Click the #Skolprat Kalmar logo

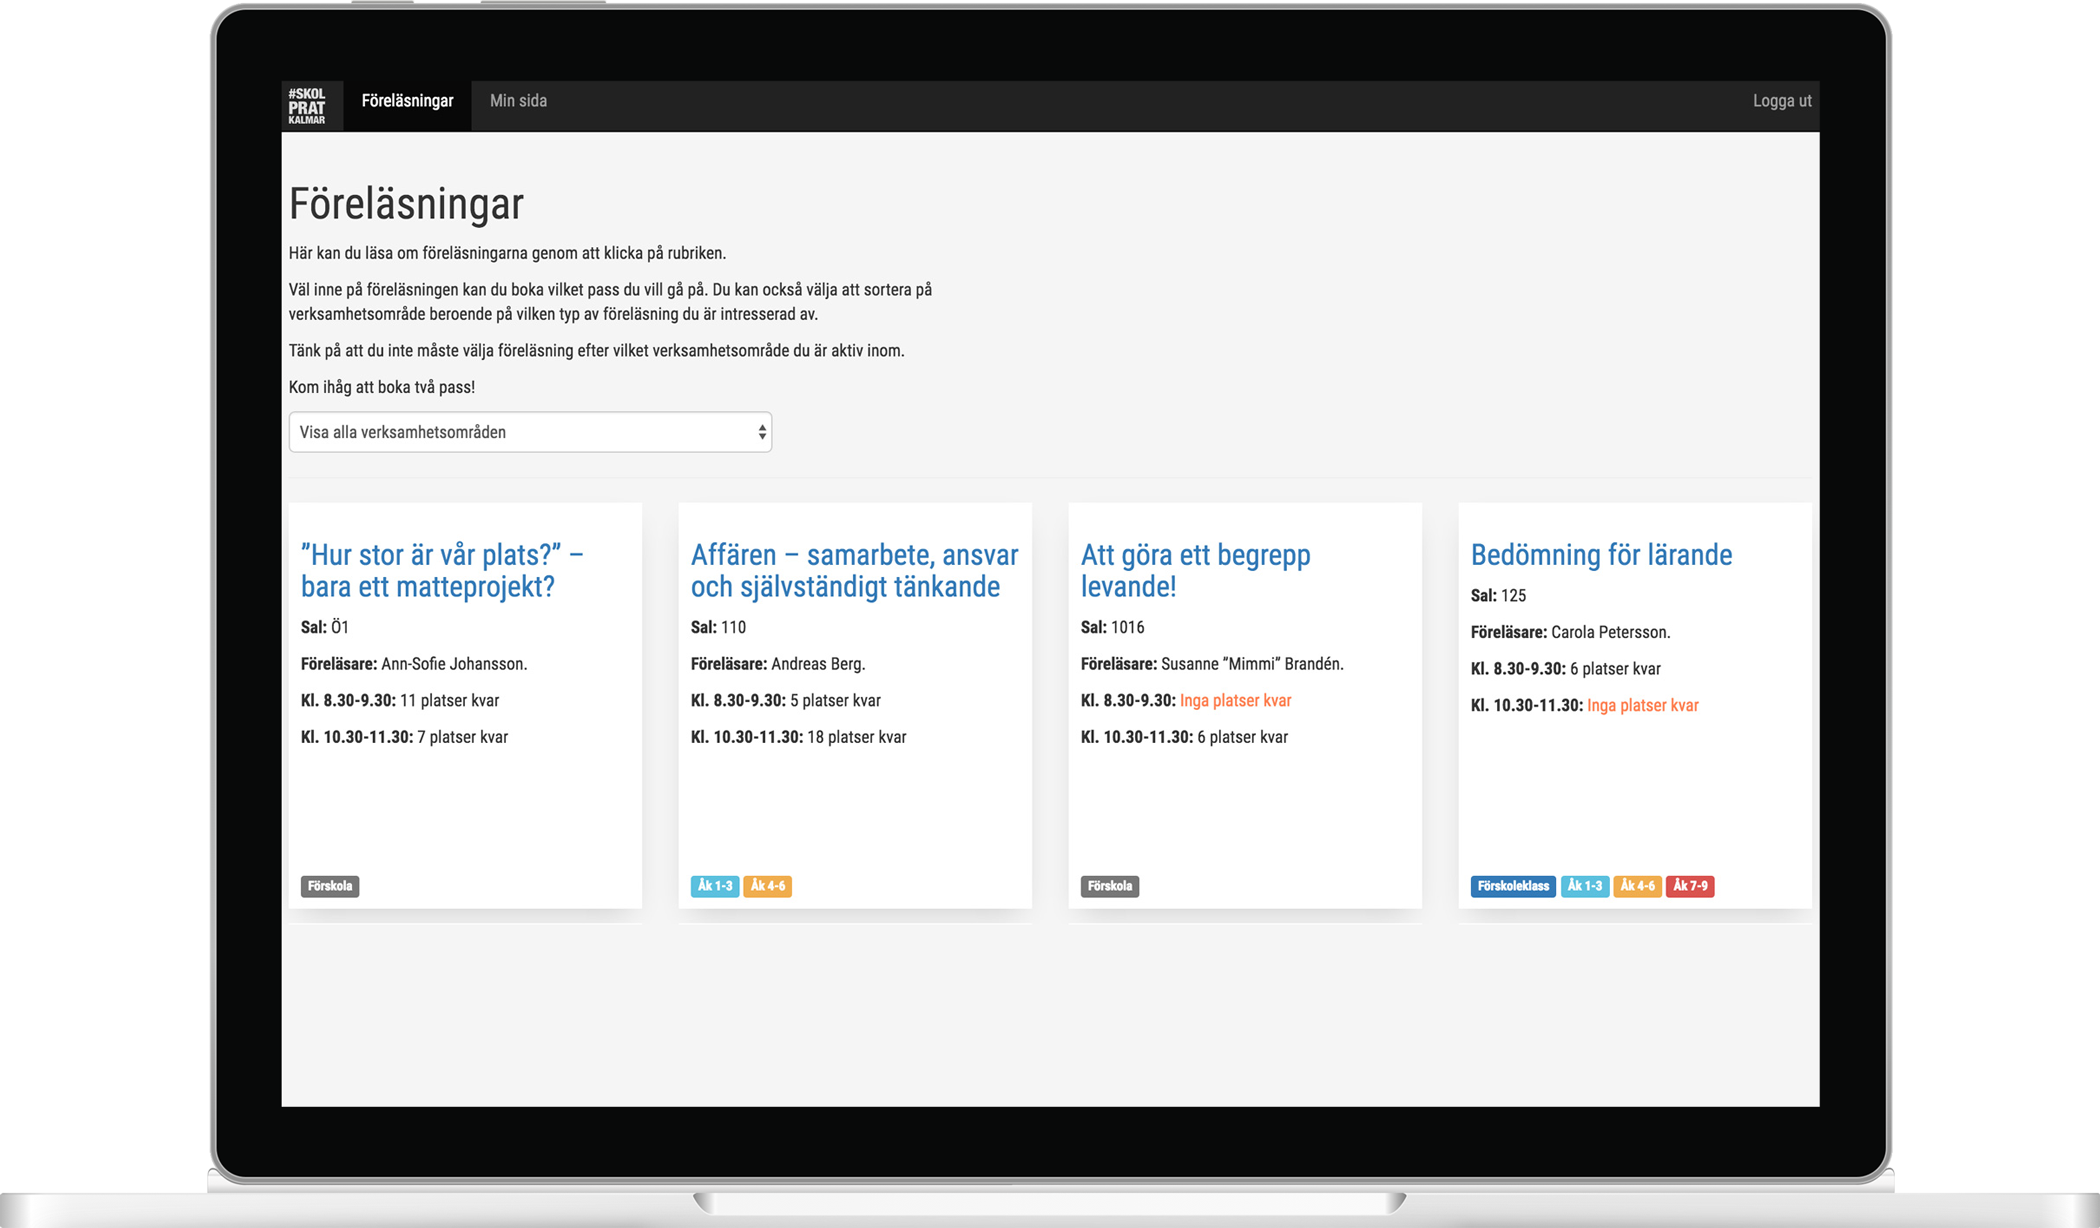tap(307, 105)
